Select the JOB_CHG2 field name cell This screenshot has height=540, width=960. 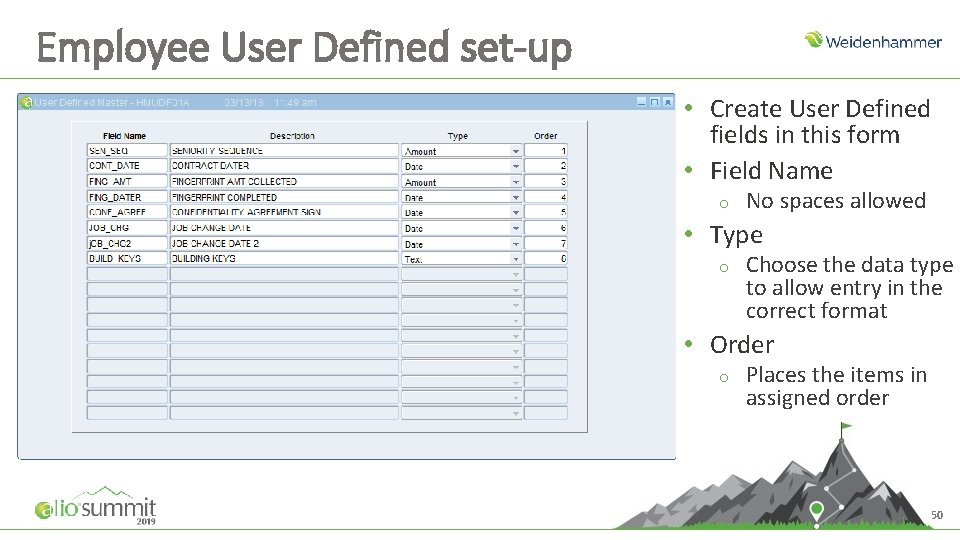[x=127, y=243]
